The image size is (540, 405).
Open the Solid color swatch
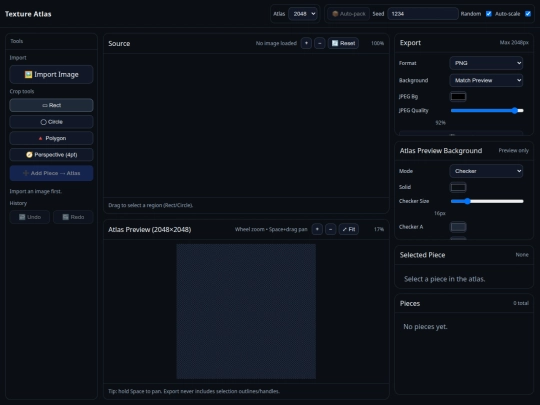458,187
